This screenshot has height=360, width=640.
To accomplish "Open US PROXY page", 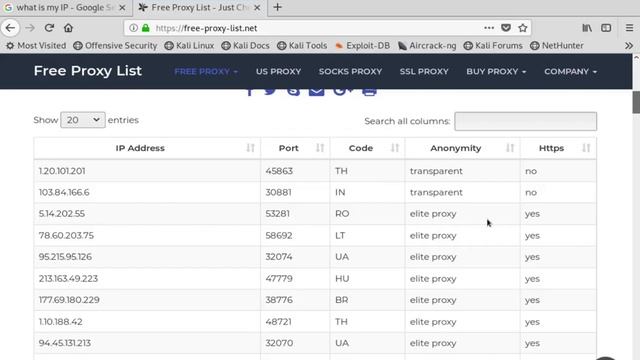I will point(278,71).
